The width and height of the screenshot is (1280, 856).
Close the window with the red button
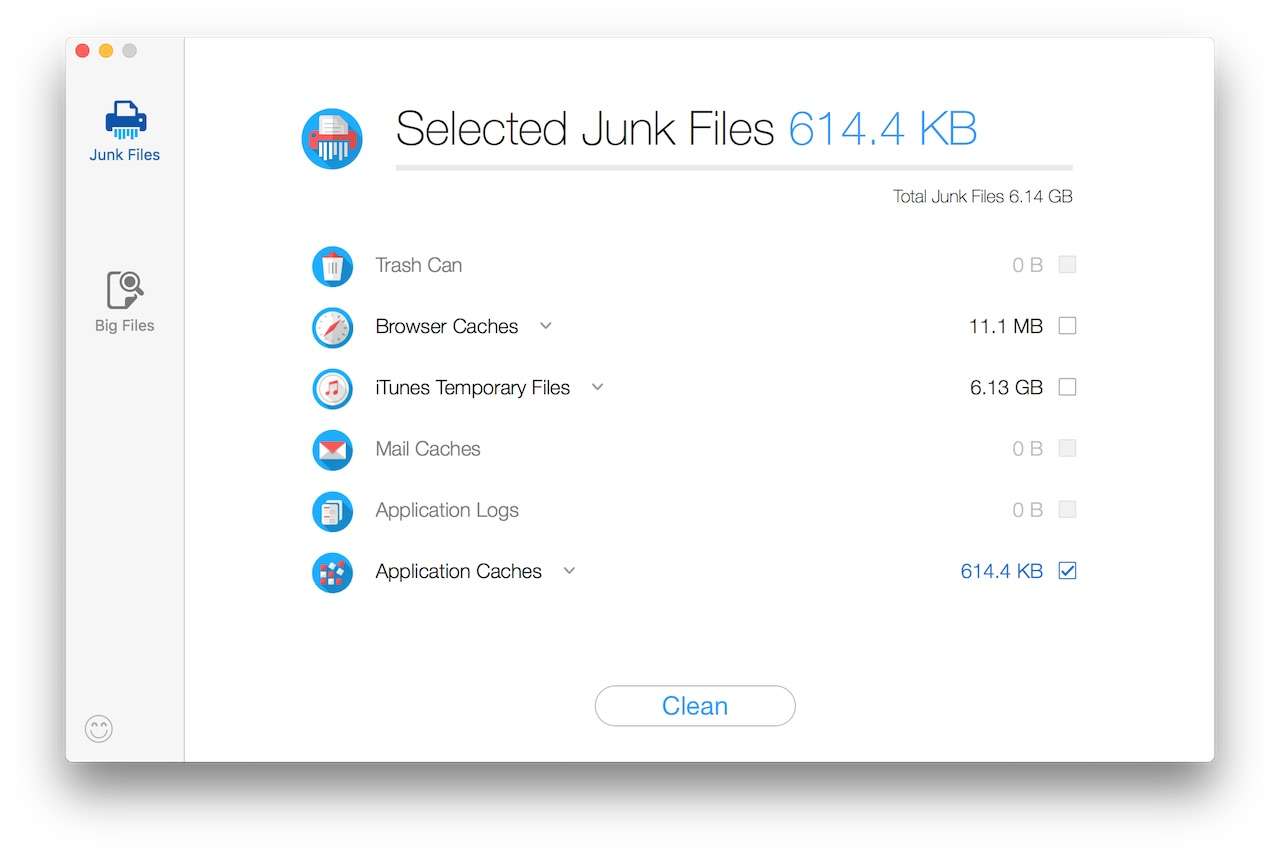tap(83, 51)
